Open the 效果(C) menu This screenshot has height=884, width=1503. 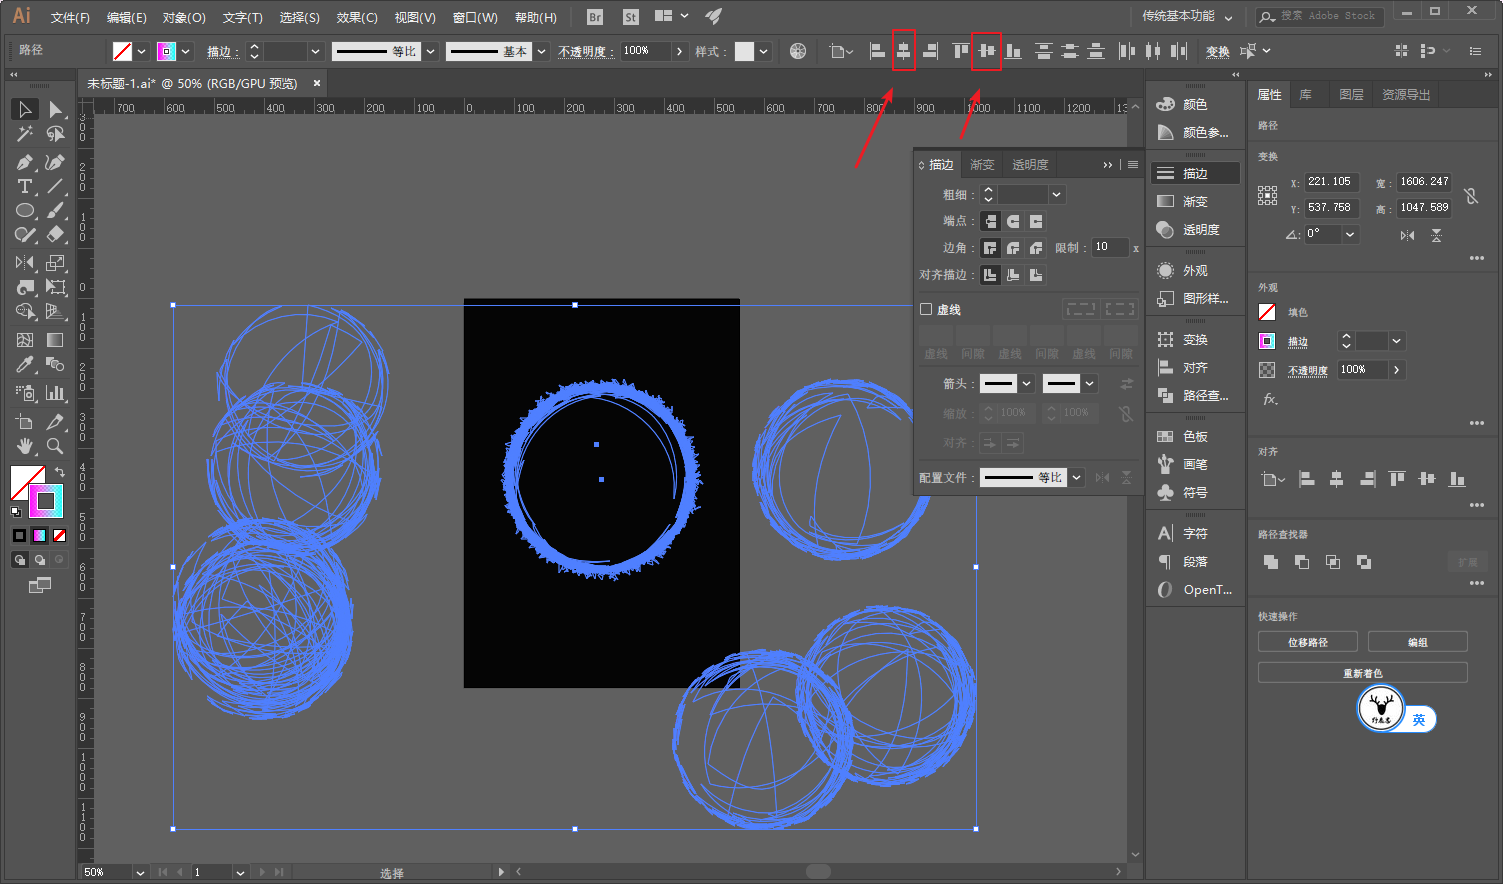357,17
